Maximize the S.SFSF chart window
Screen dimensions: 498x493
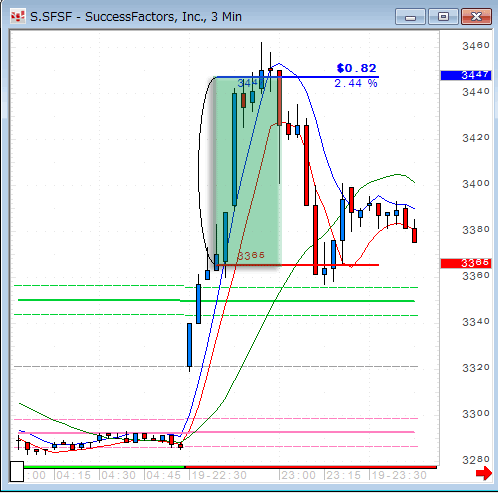(x=443, y=17)
